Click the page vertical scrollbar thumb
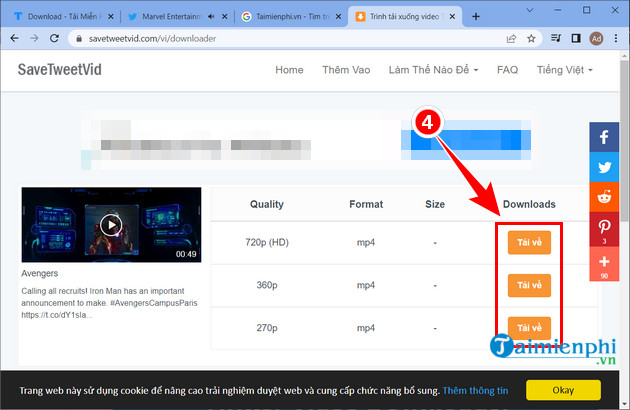 click(624, 141)
